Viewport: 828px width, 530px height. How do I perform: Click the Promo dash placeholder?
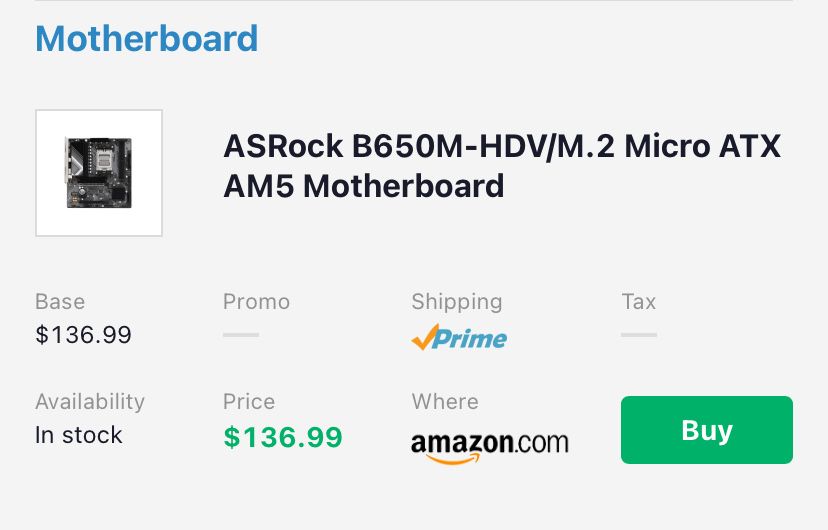pyautogui.click(x=241, y=335)
